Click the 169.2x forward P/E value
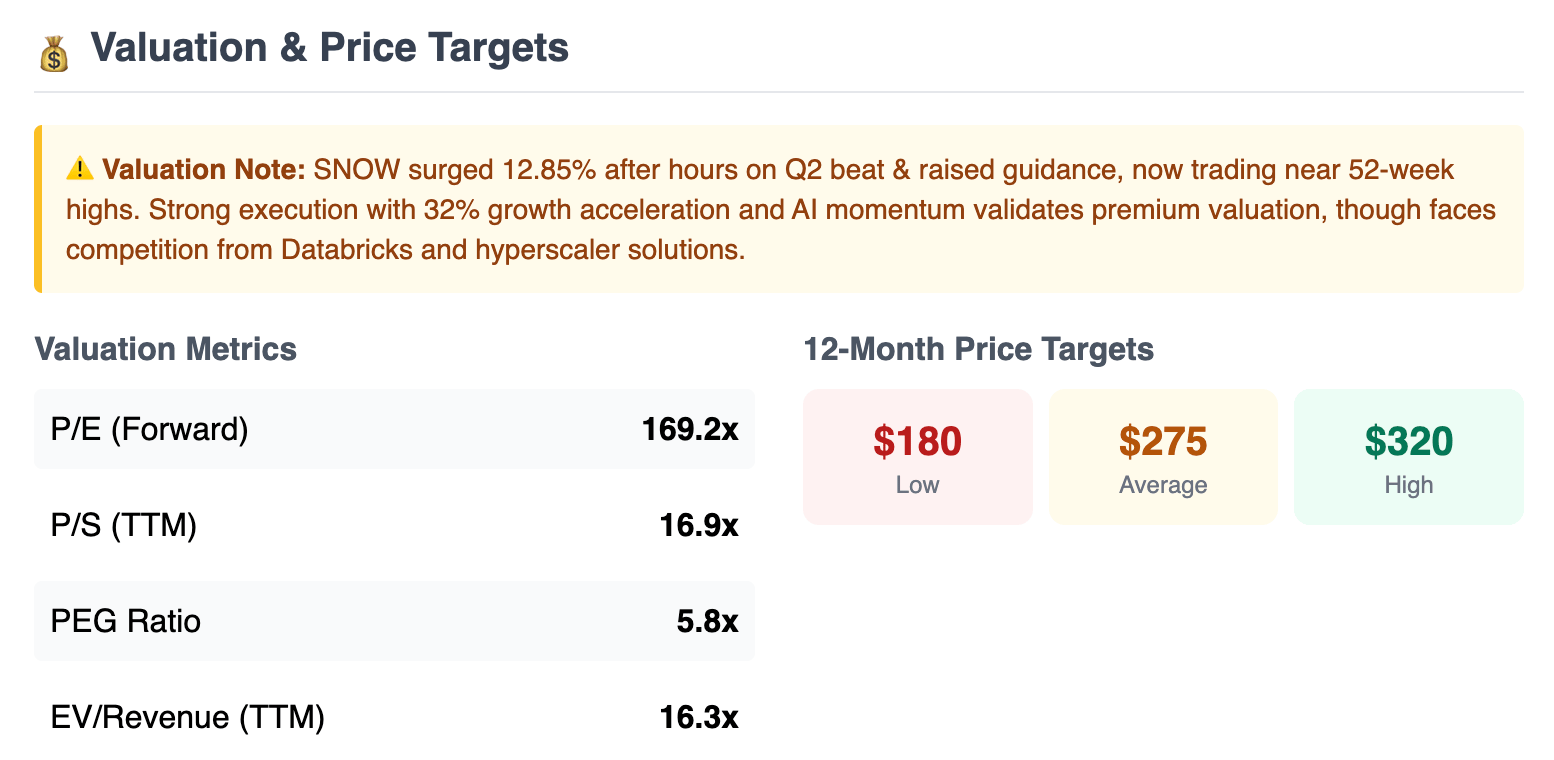The width and height of the screenshot is (1554, 760). click(x=690, y=430)
